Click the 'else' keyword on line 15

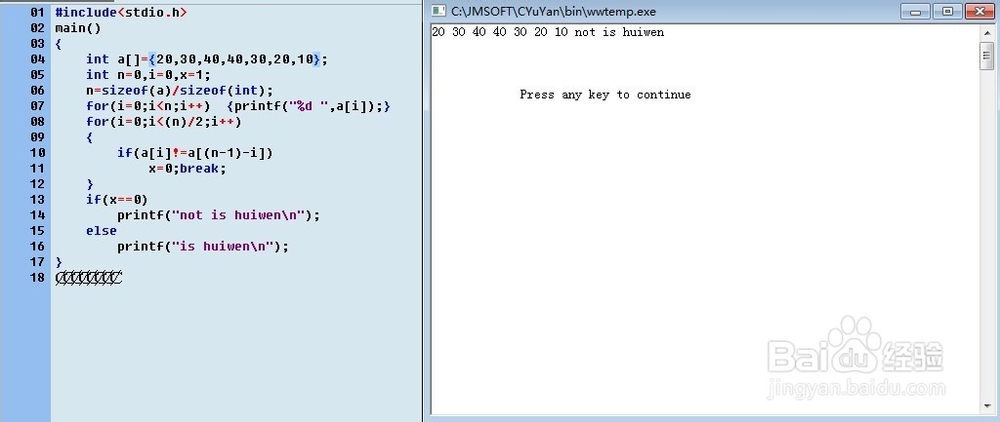pos(101,231)
